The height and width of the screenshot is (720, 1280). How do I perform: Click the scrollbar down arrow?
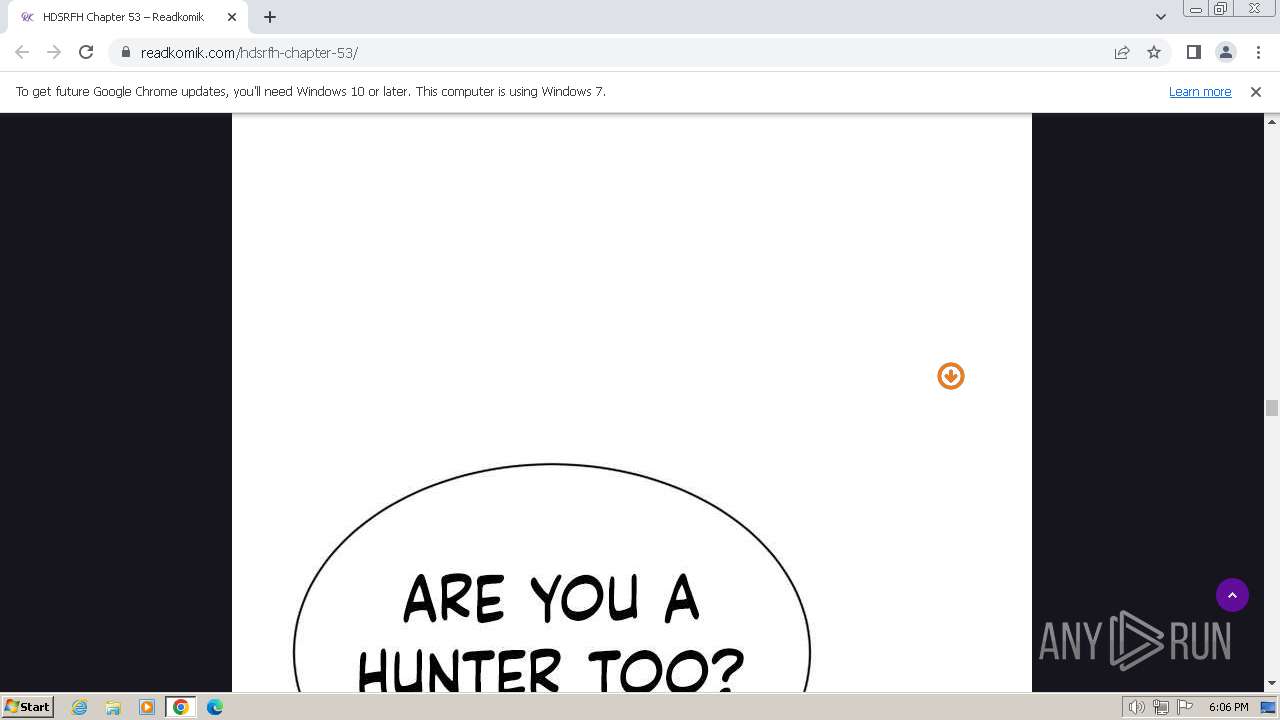(1272, 684)
